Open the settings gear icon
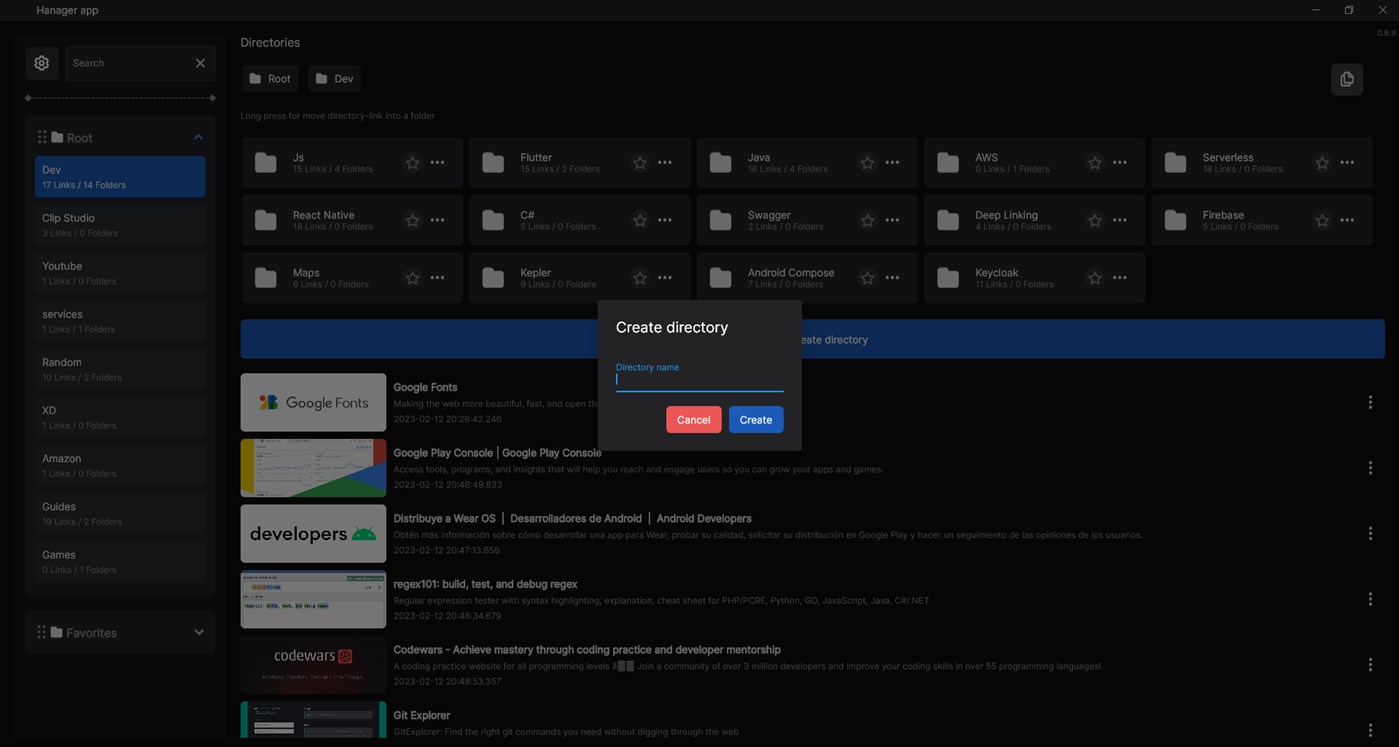The height and width of the screenshot is (747, 1399). (x=41, y=63)
